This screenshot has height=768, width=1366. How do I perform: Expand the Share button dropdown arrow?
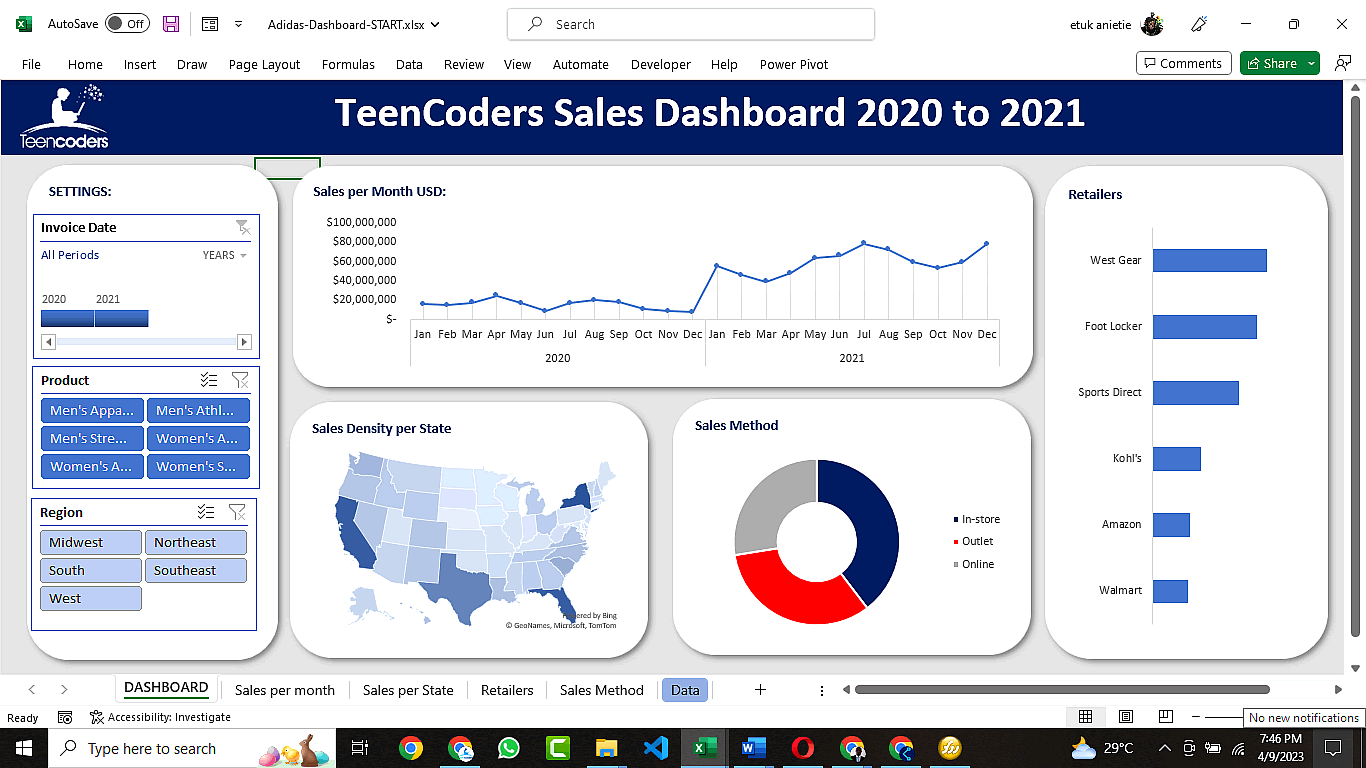pyautogui.click(x=1311, y=64)
